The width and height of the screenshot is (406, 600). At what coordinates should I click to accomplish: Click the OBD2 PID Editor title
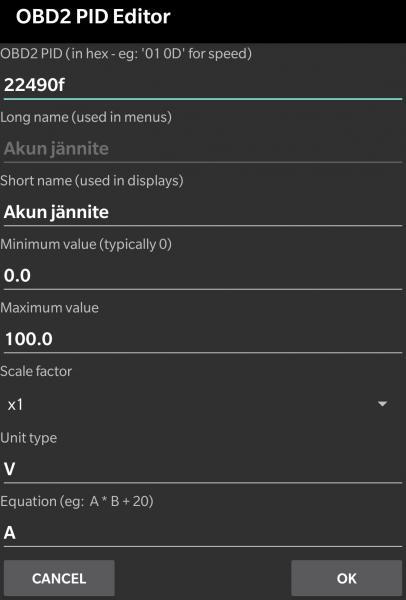pyautogui.click(x=93, y=17)
